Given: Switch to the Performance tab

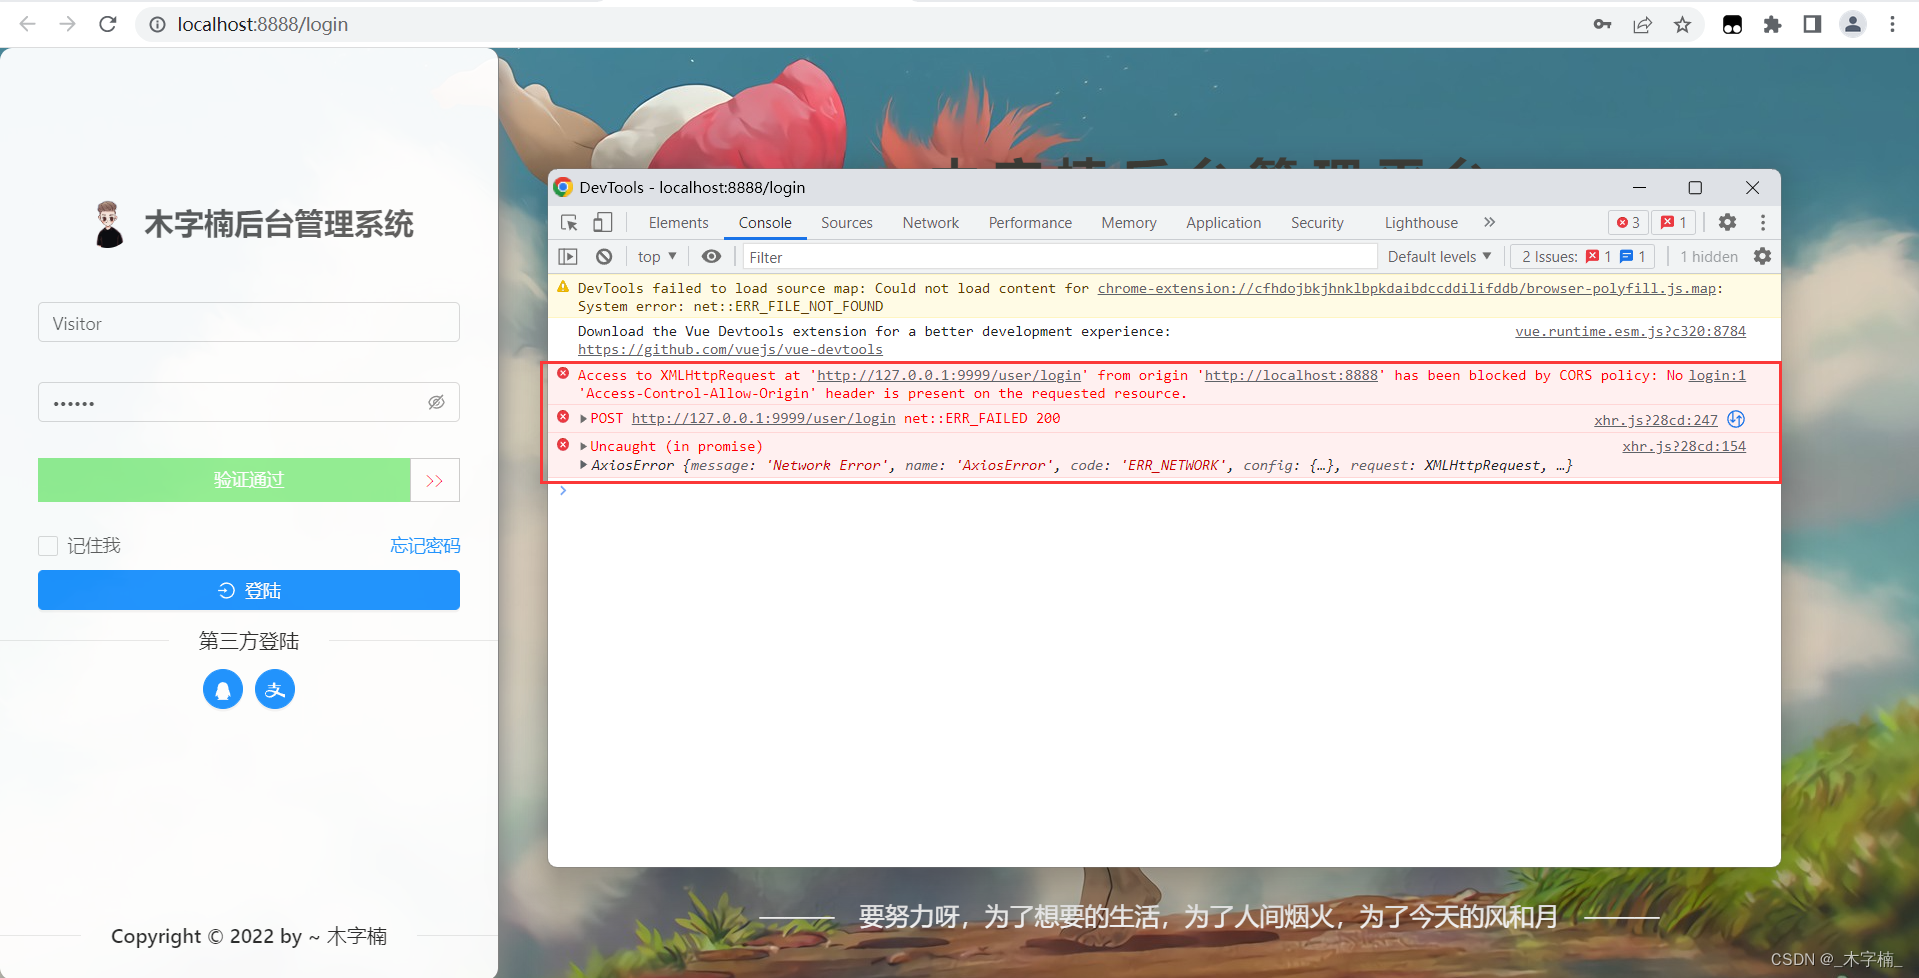Looking at the screenshot, I should pos(1030,222).
